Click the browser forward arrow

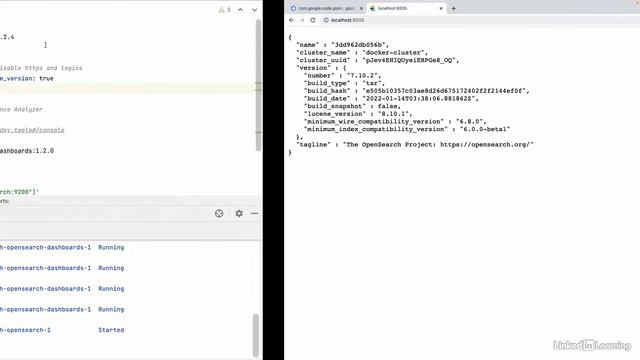(302, 20)
